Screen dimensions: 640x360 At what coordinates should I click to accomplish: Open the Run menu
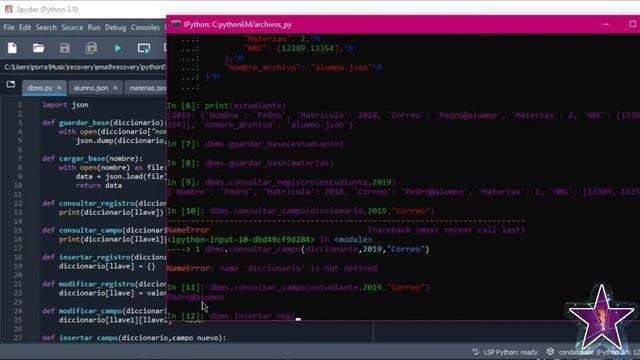click(94, 27)
